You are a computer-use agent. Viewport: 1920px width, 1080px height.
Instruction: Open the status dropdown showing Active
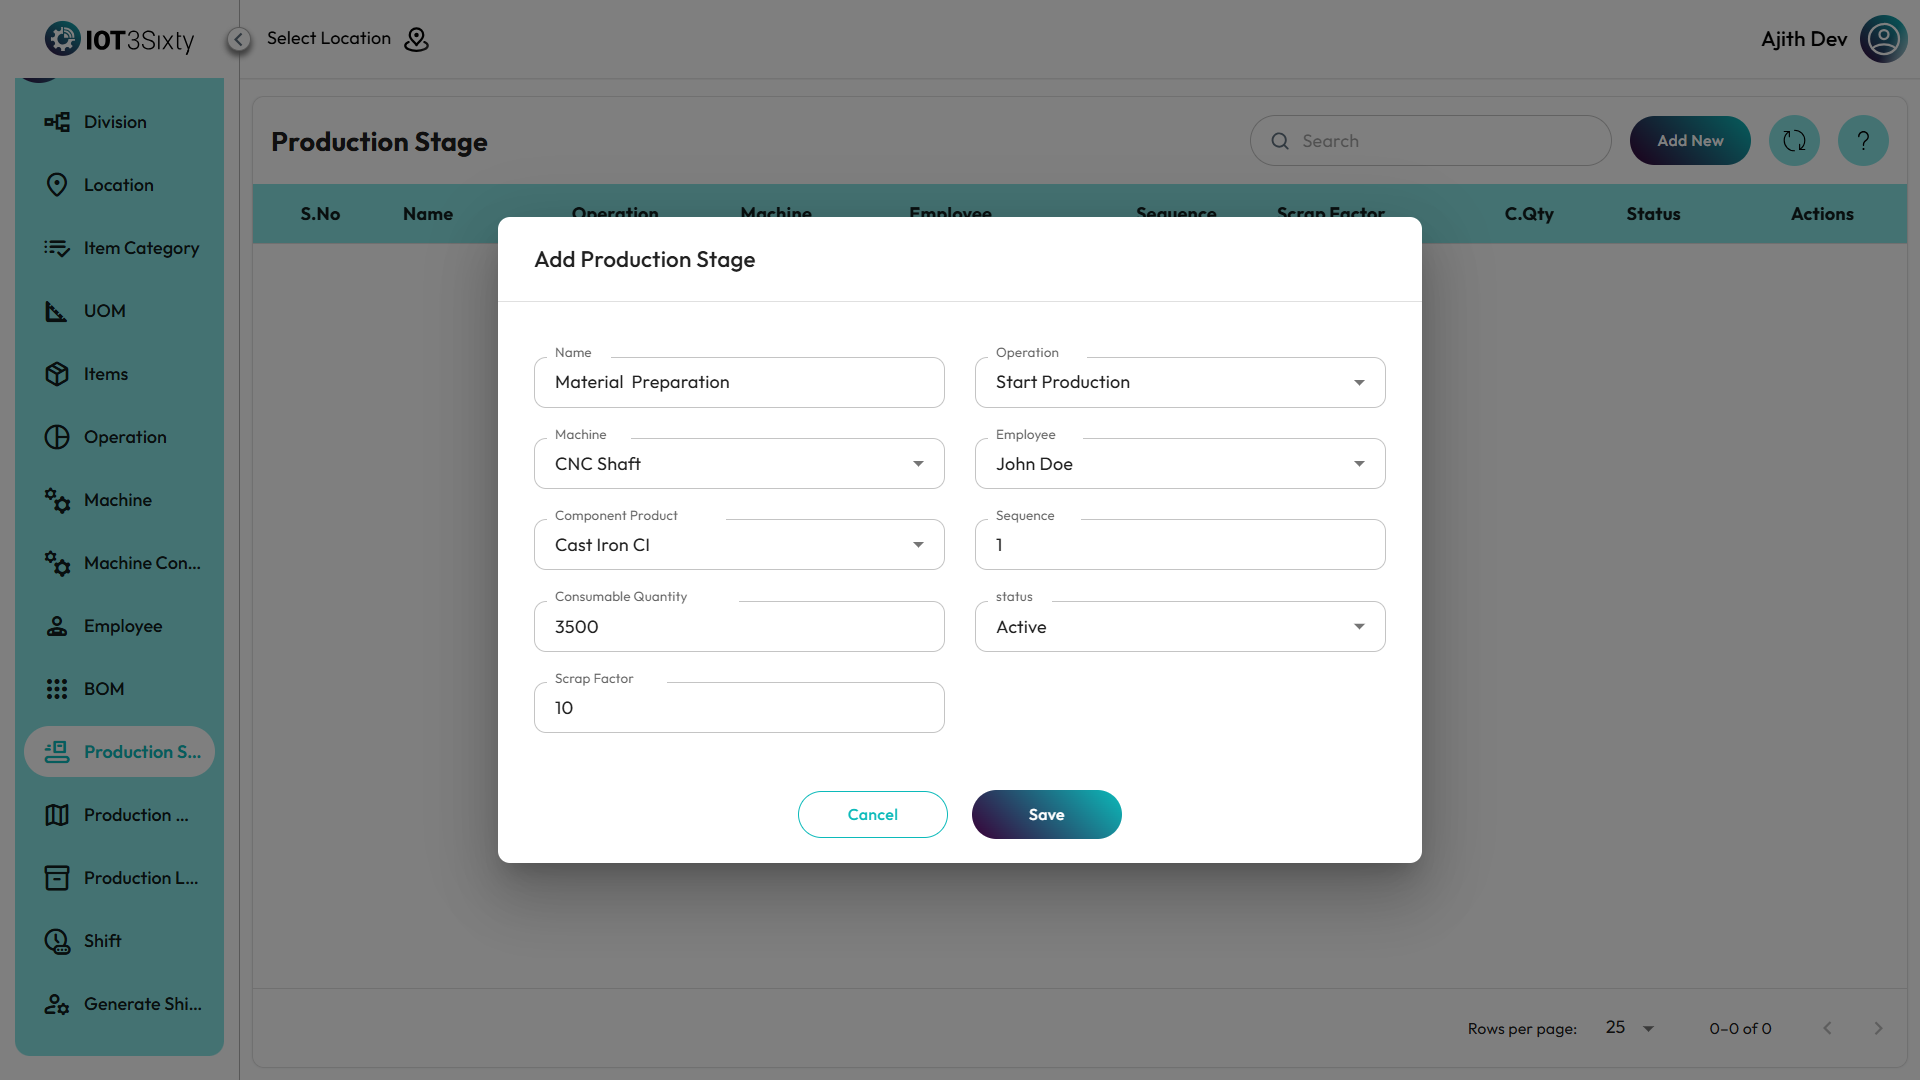tap(1180, 627)
